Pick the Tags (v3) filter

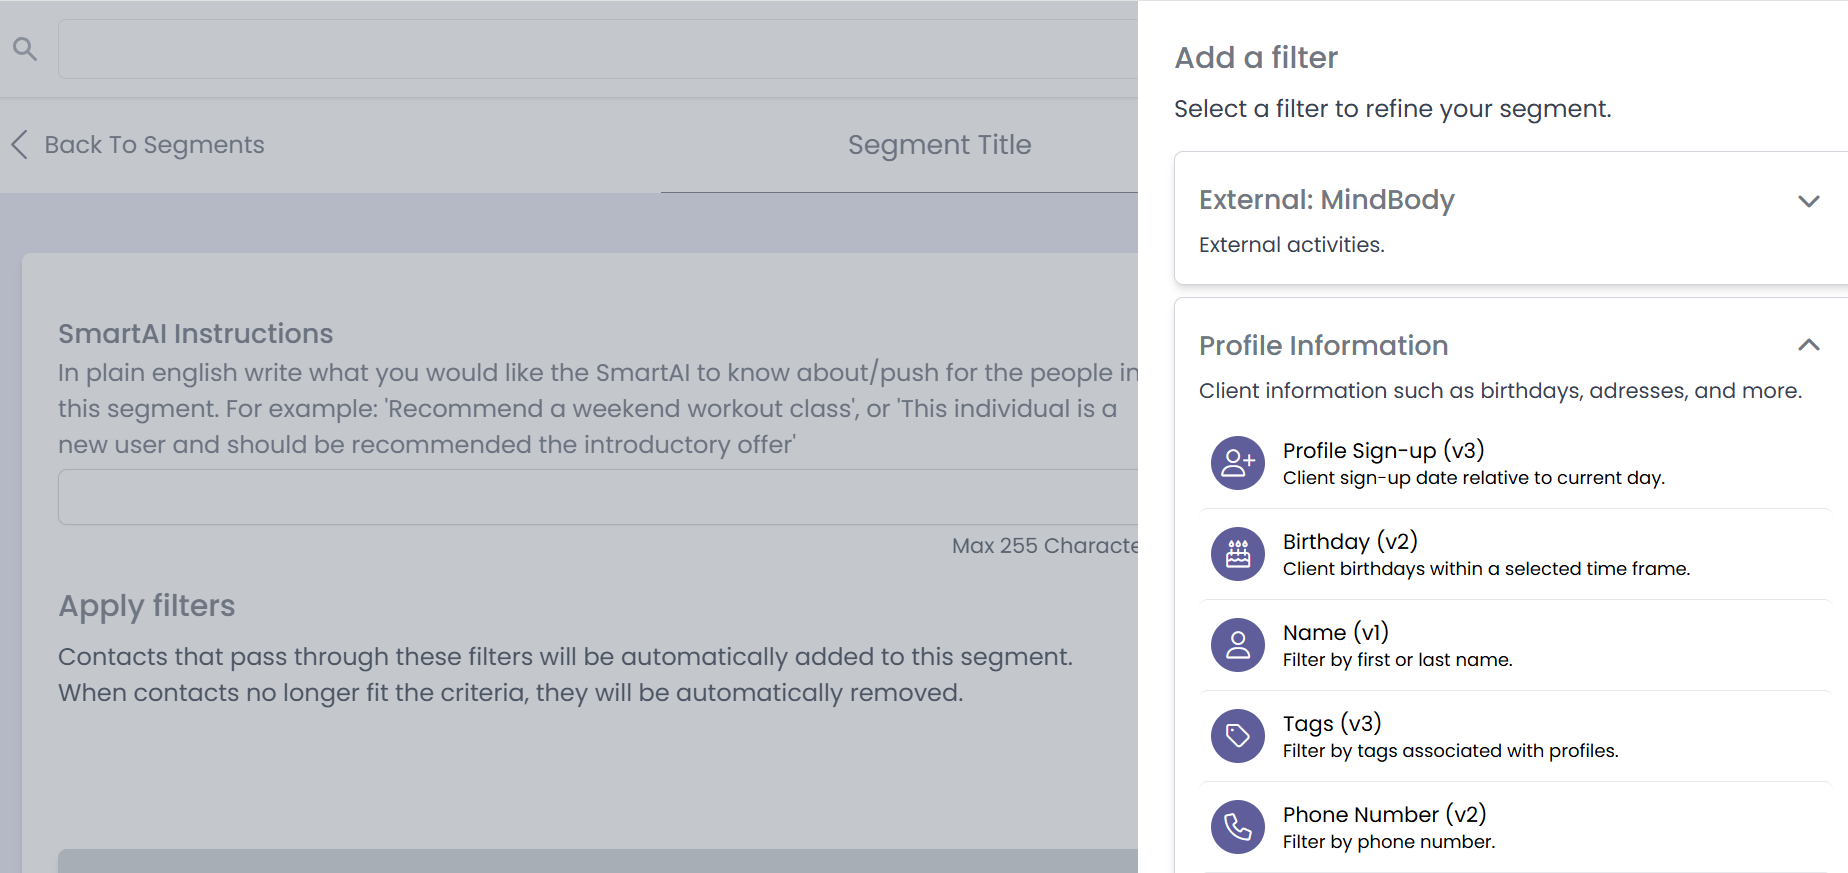click(x=1331, y=724)
